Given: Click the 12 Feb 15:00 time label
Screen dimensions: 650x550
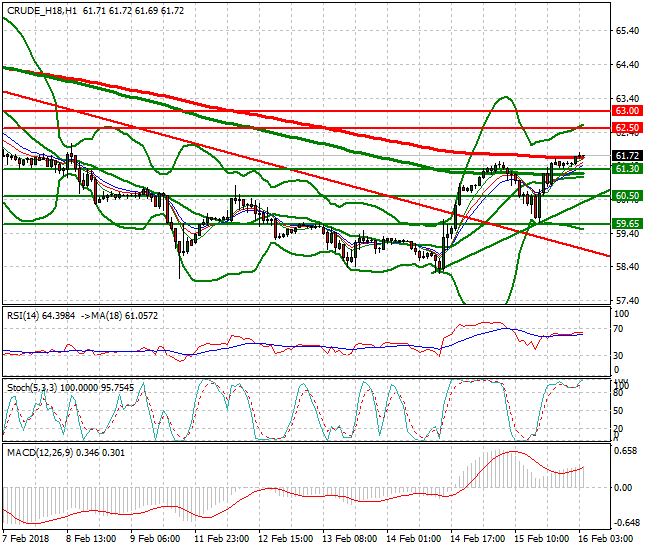Looking at the screenshot, I should [x=286, y=539].
